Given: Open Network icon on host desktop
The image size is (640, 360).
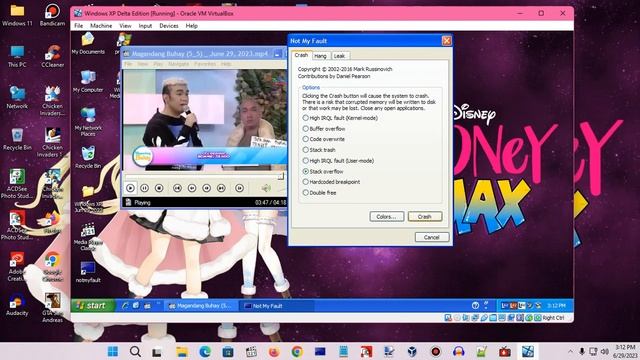Looking at the screenshot, I should (x=17, y=98).
